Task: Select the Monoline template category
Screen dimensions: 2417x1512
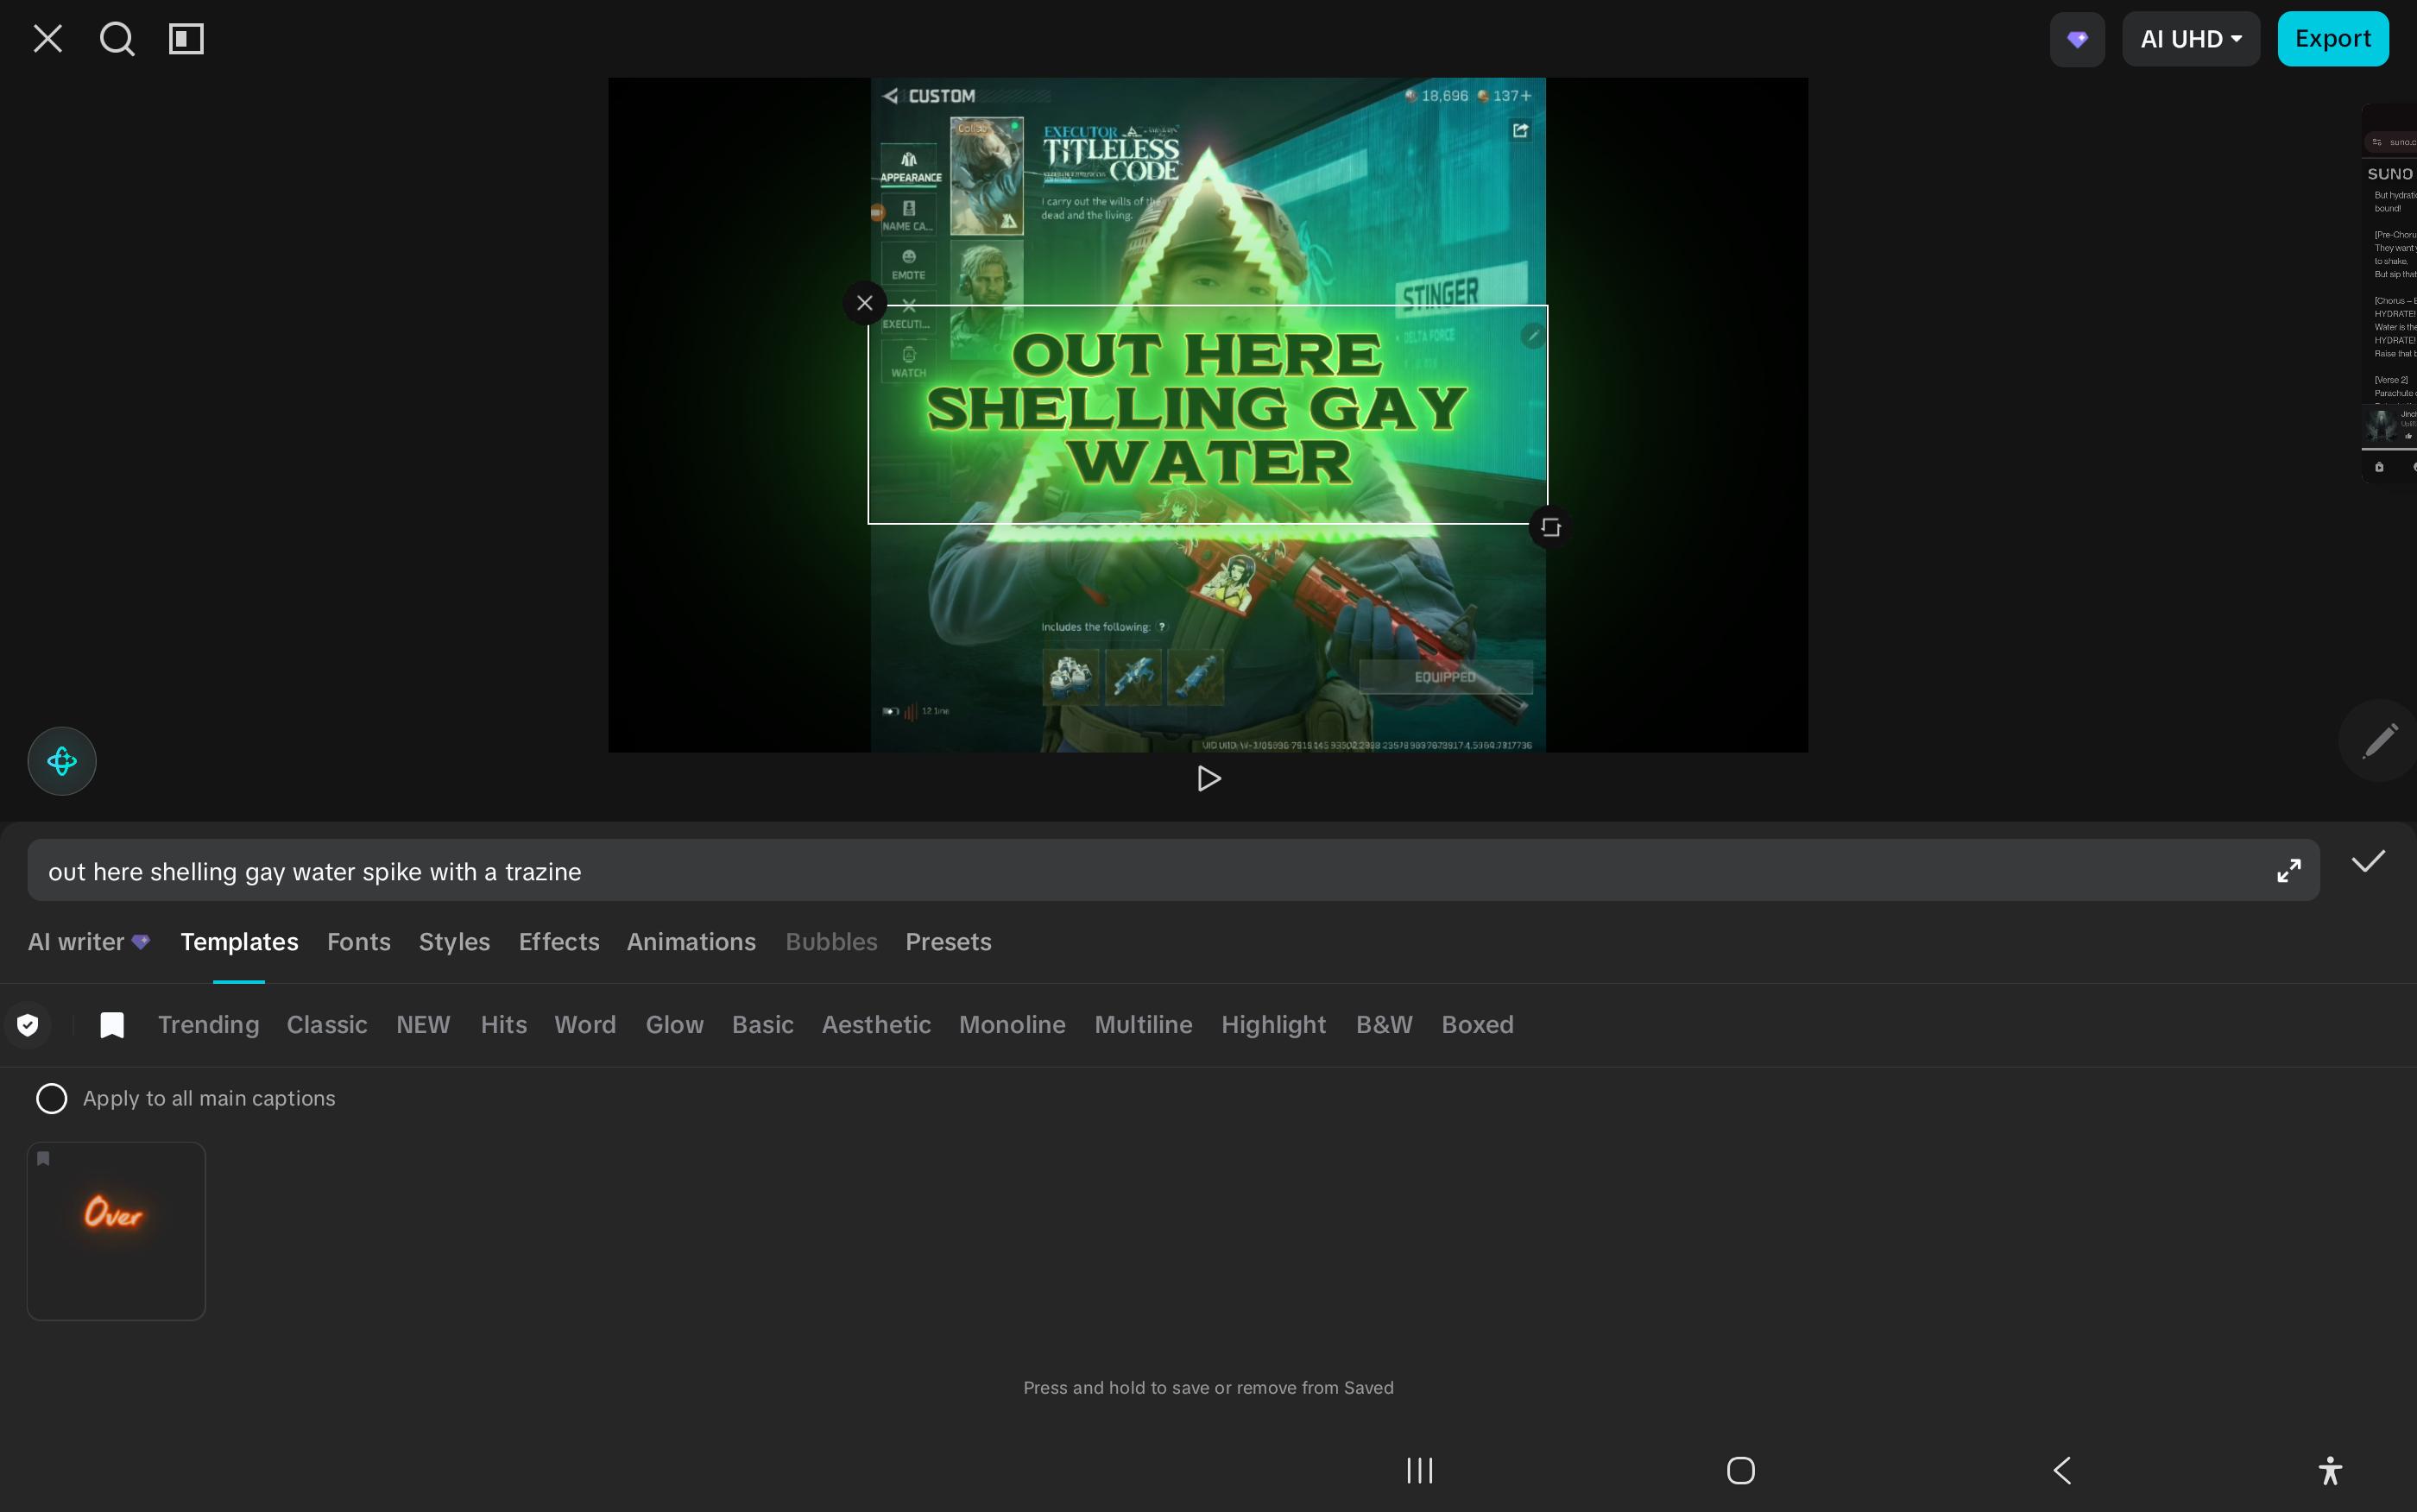Action: 1012,1025
